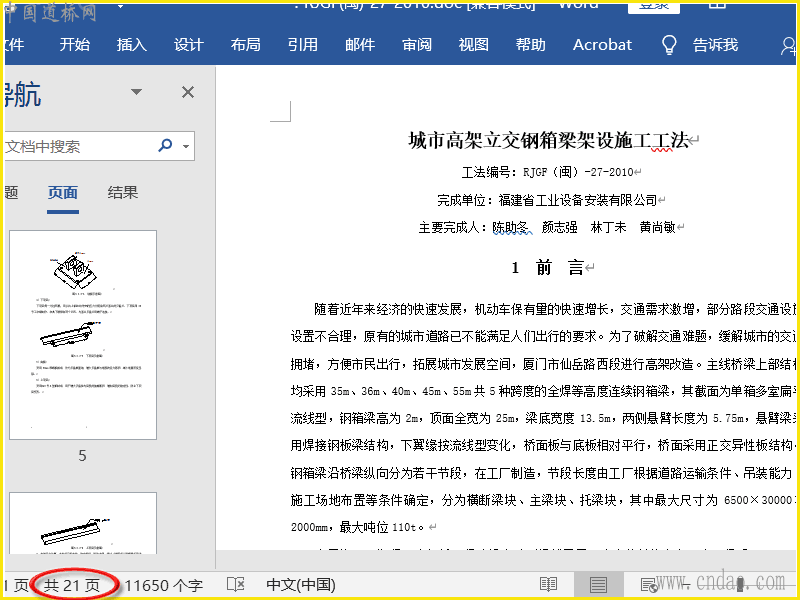
Task: Open the Acrobat ribbon tab
Action: point(602,45)
